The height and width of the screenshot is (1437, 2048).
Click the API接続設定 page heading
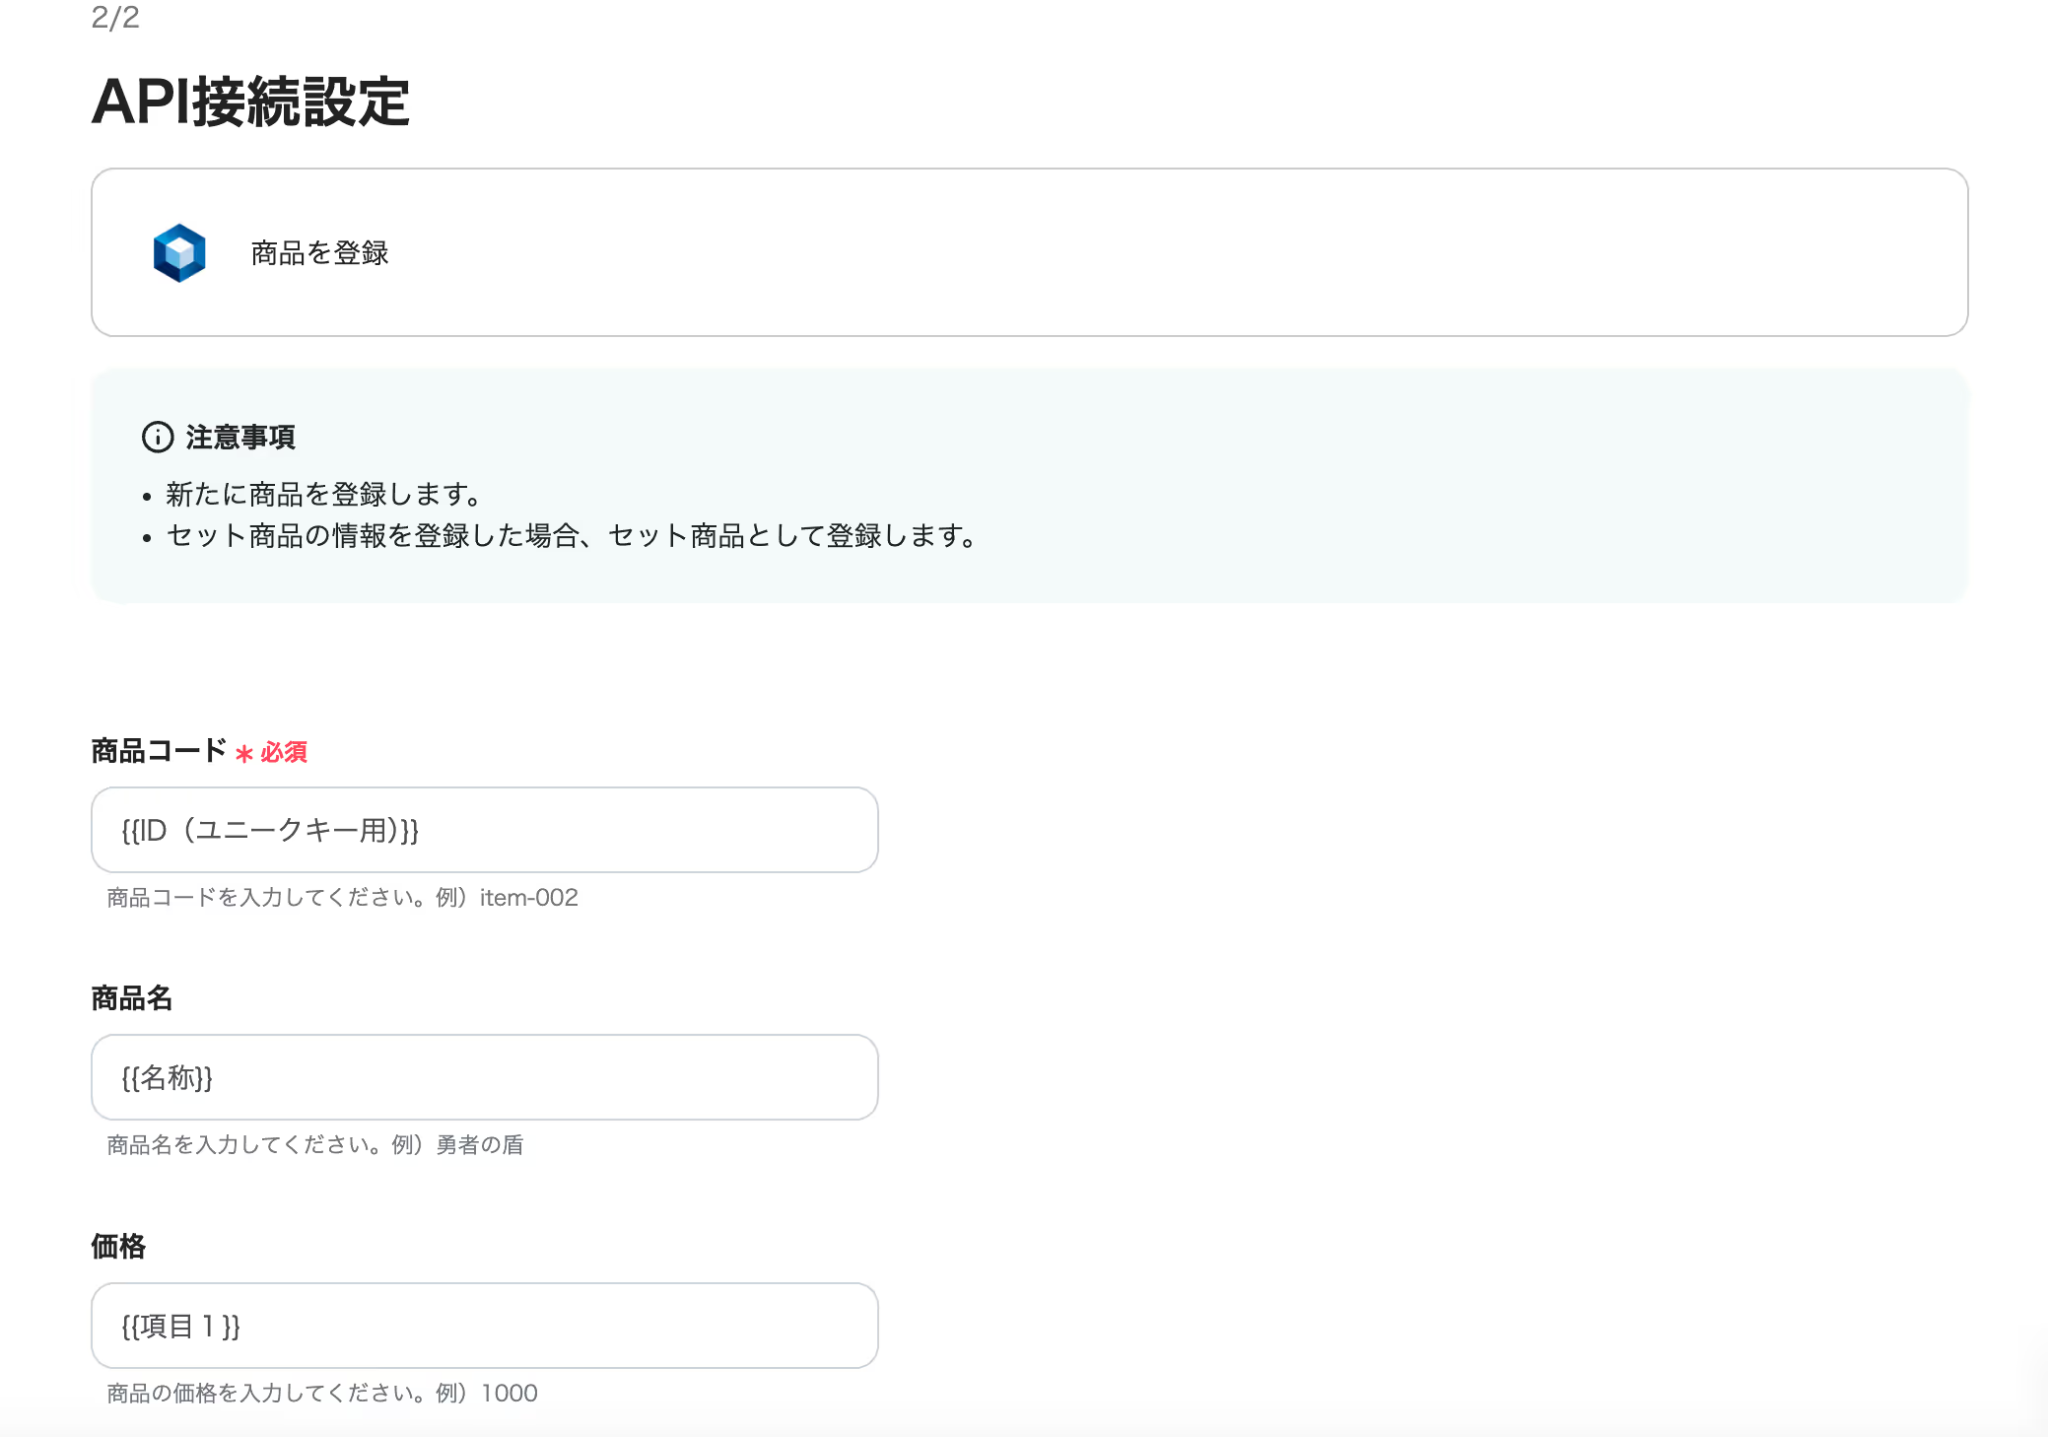250,102
